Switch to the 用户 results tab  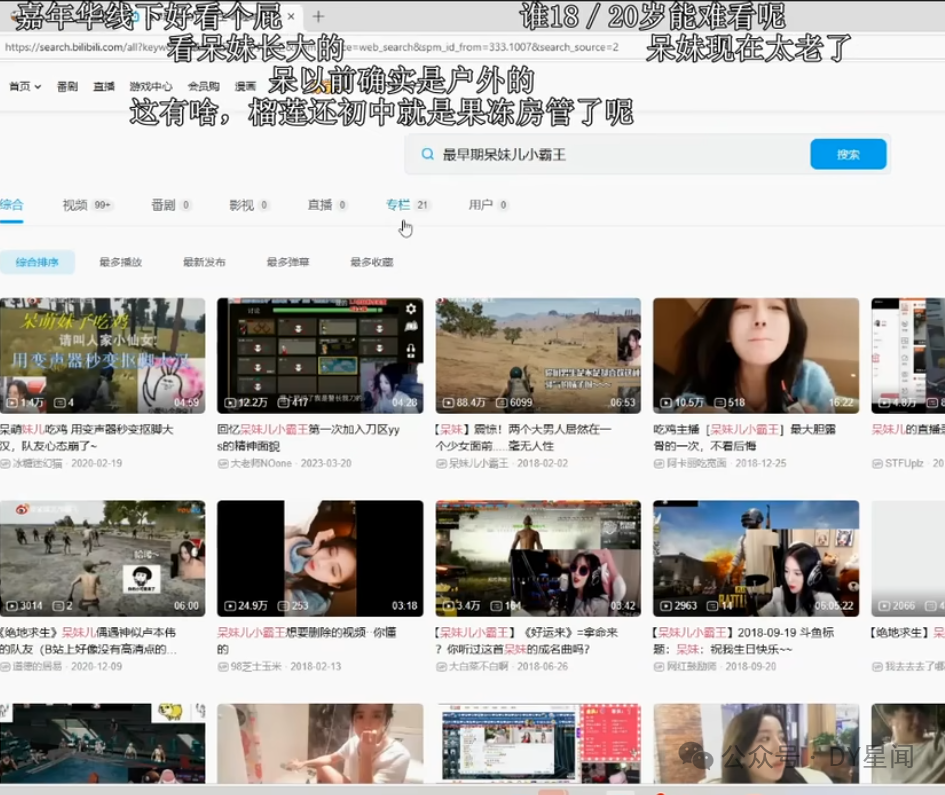[x=488, y=205]
